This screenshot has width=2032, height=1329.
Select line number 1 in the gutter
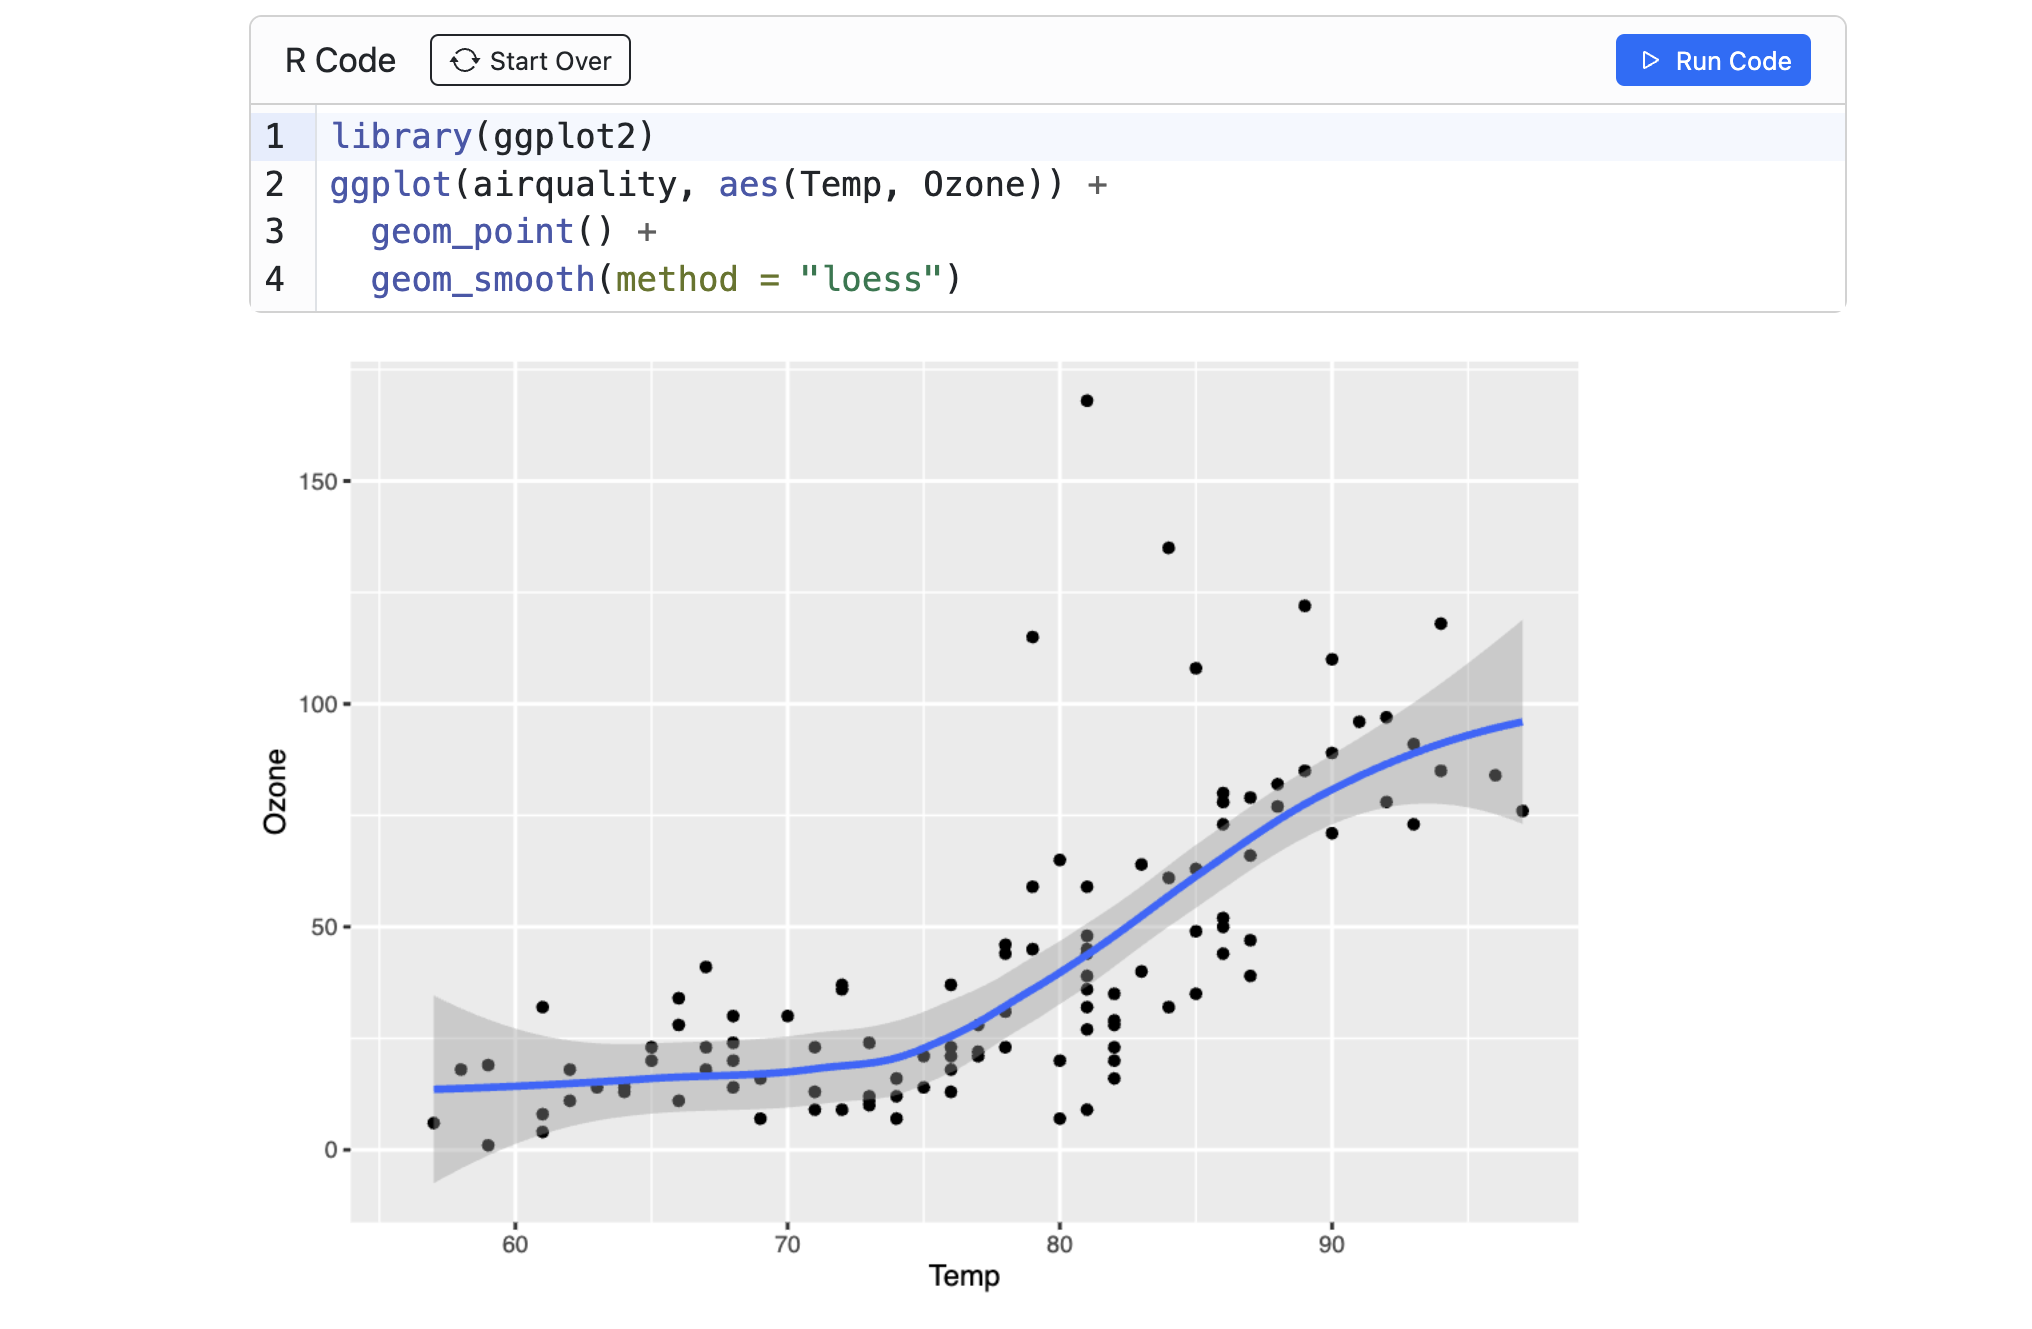tap(273, 135)
